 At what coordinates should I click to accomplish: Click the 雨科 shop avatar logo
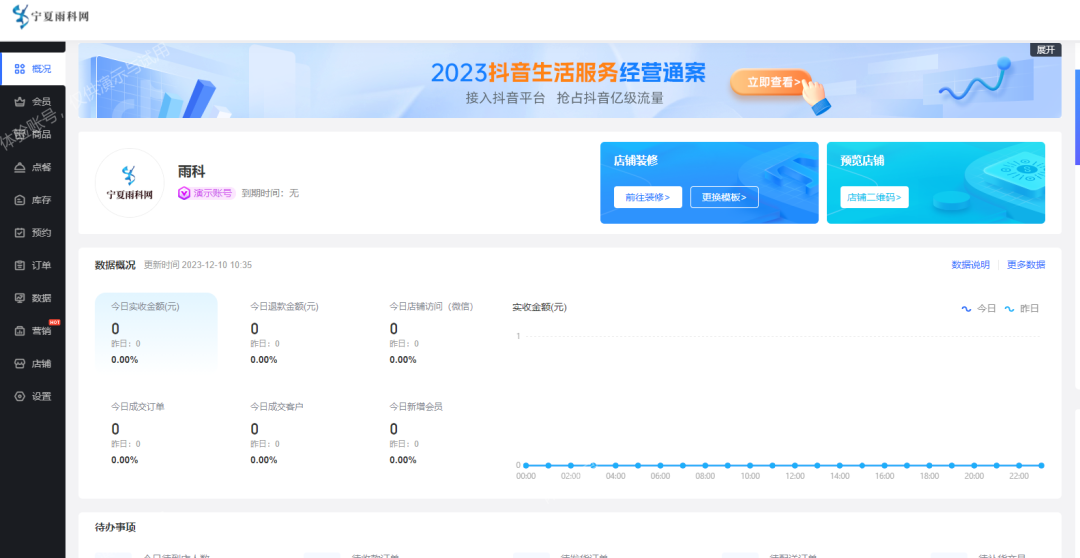(x=129, y=183)
